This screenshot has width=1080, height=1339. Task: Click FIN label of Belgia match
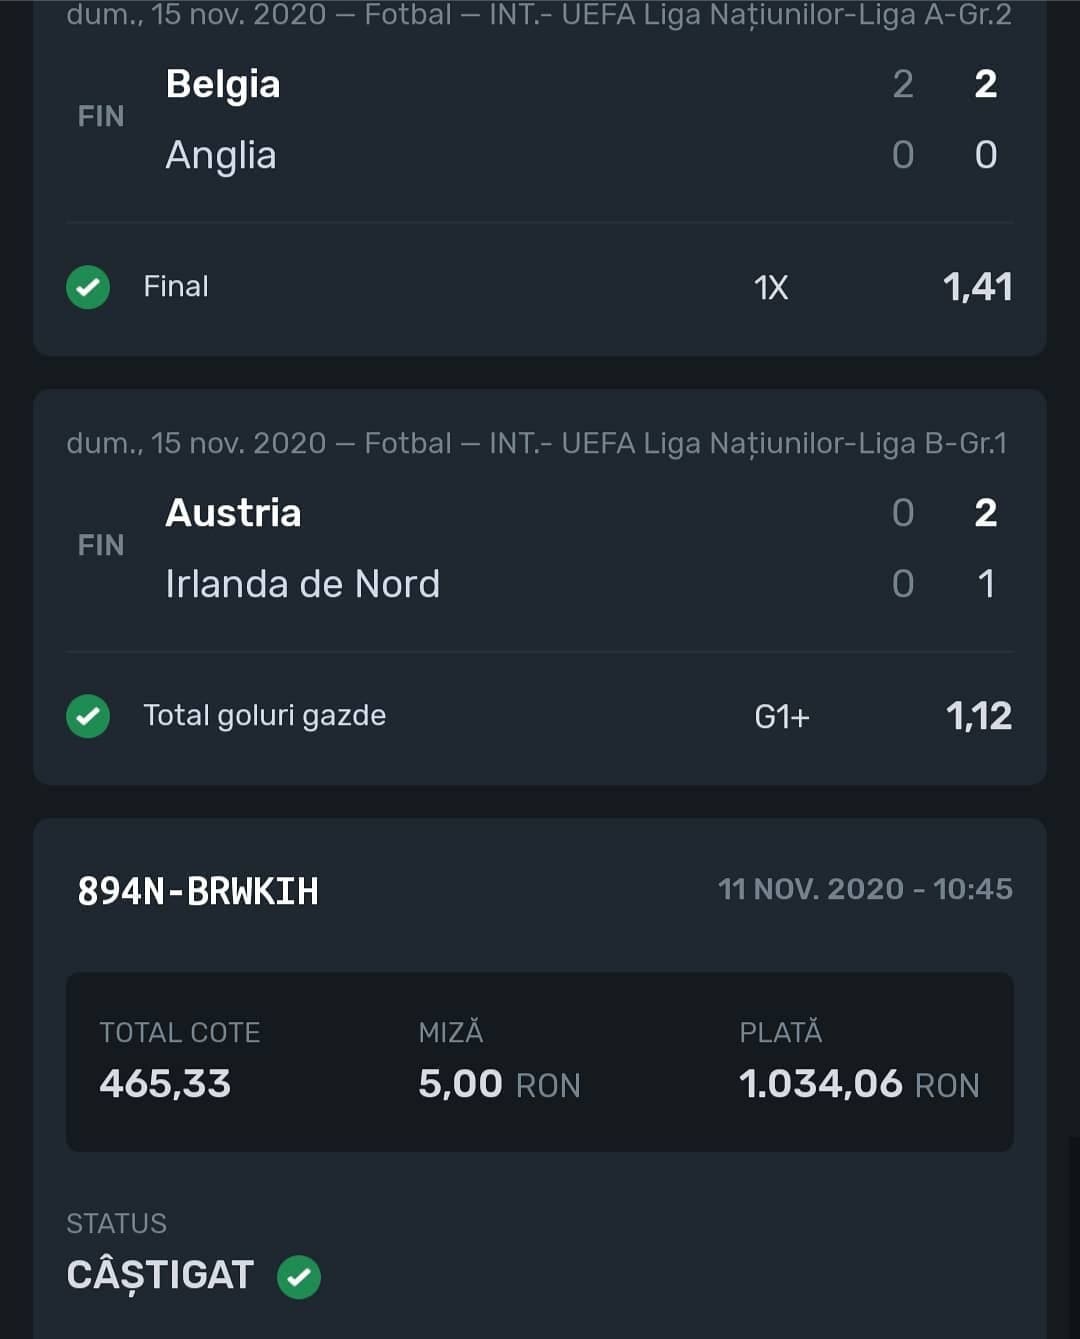(101, 117)
